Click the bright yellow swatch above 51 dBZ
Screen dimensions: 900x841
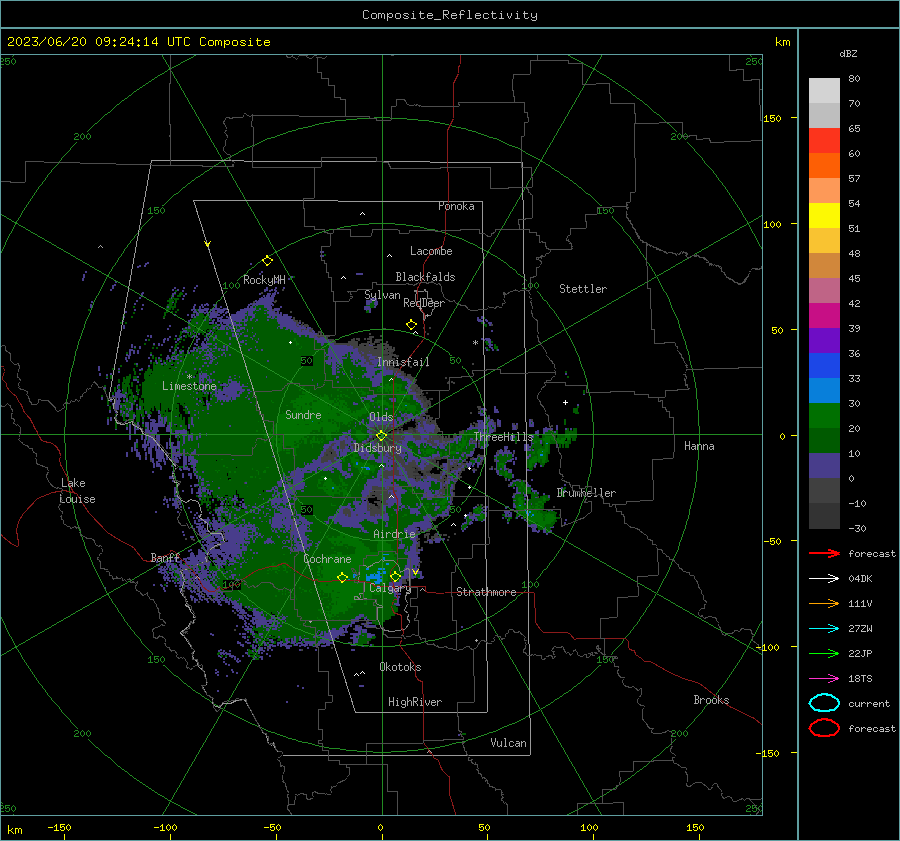tap(824, 215)
